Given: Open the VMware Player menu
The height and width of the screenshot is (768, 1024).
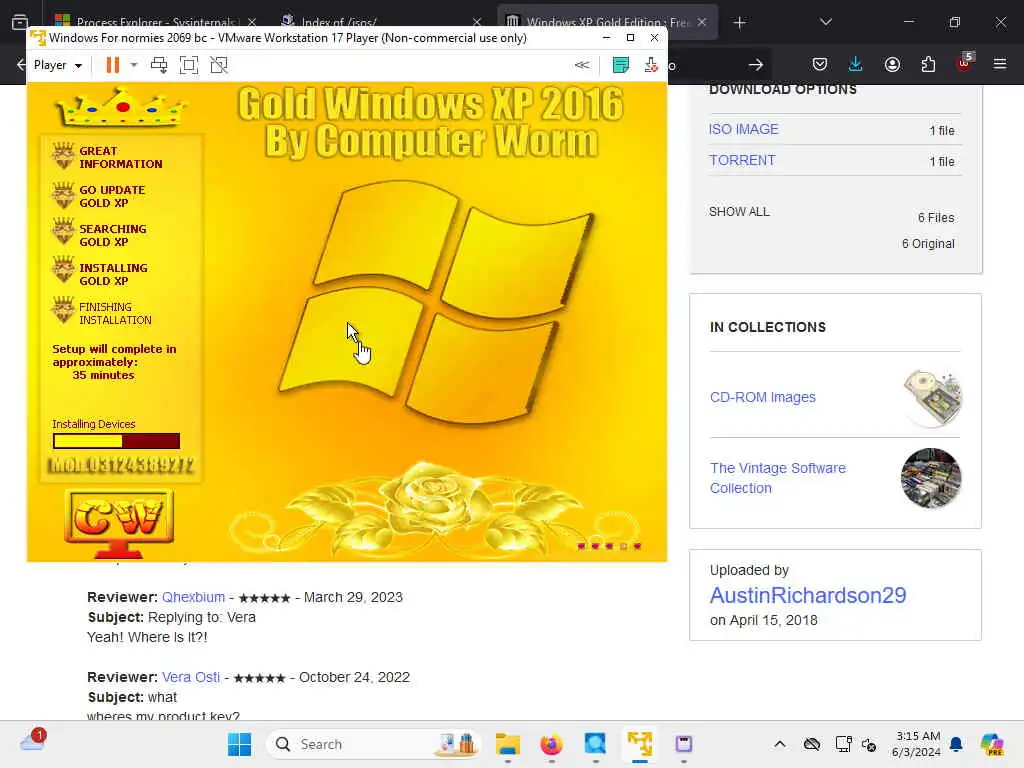Looking at the screenshot, I should click(x=57, y=65).
